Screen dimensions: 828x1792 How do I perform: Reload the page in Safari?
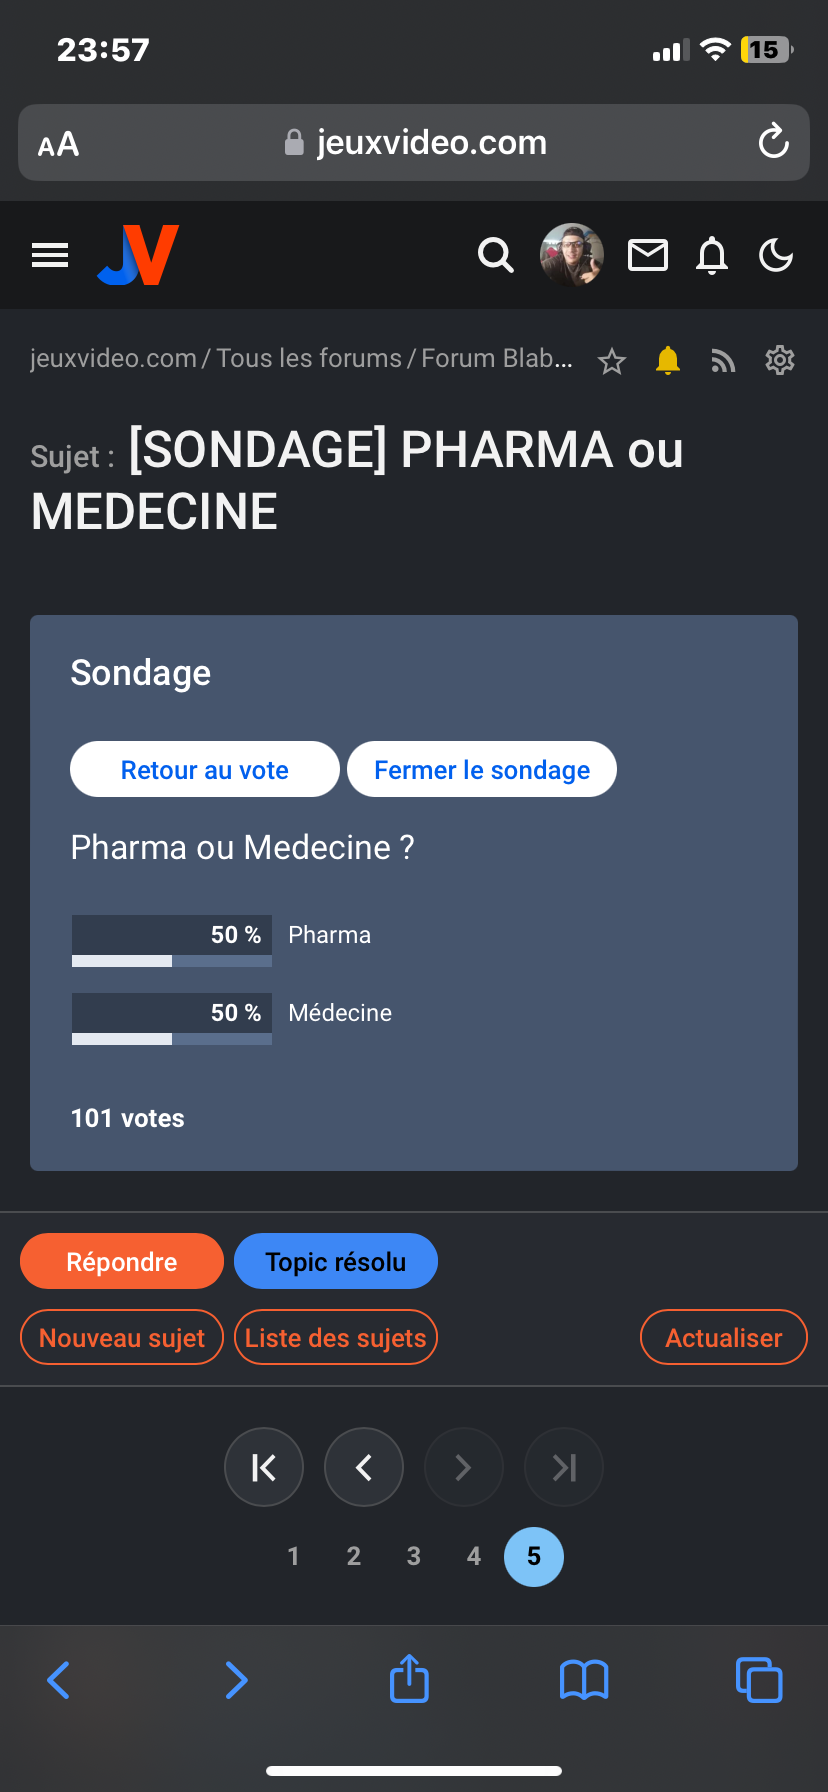click(773, 142)
